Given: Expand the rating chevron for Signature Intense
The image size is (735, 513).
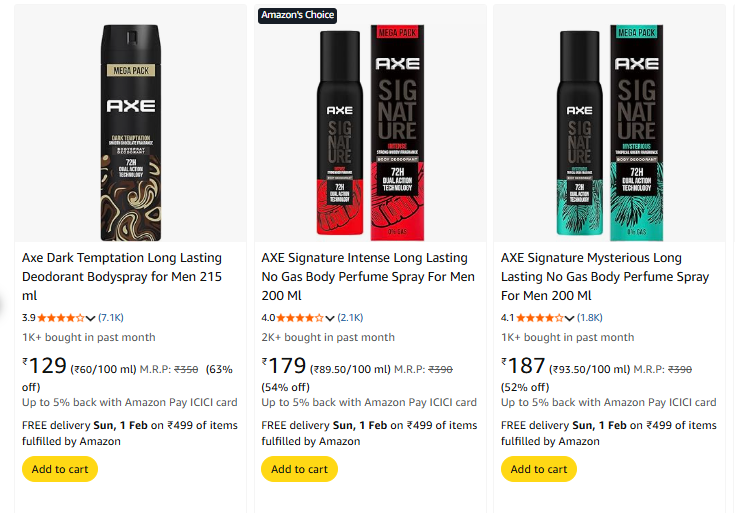Looking at the screenshot, I should point(330,318).
